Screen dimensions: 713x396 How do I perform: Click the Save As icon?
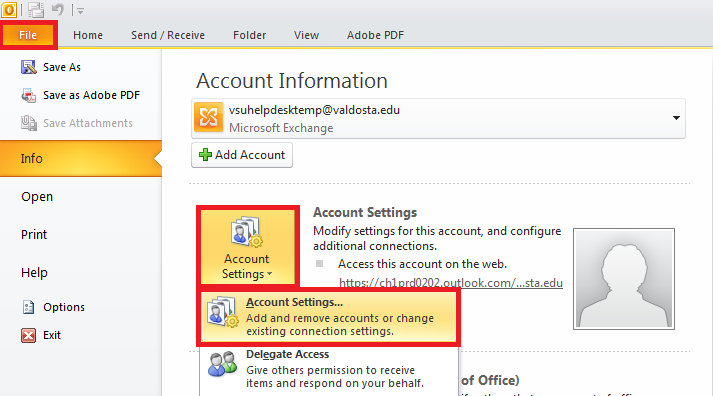29,67
